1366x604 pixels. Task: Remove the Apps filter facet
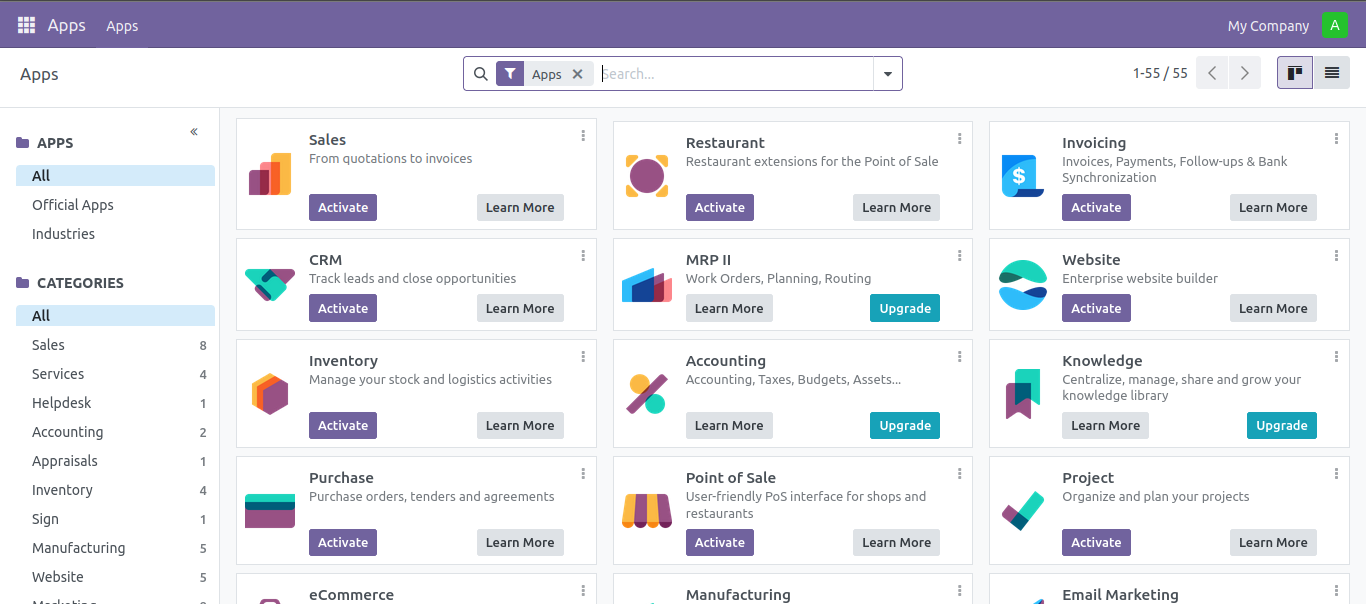pos(577,74)
